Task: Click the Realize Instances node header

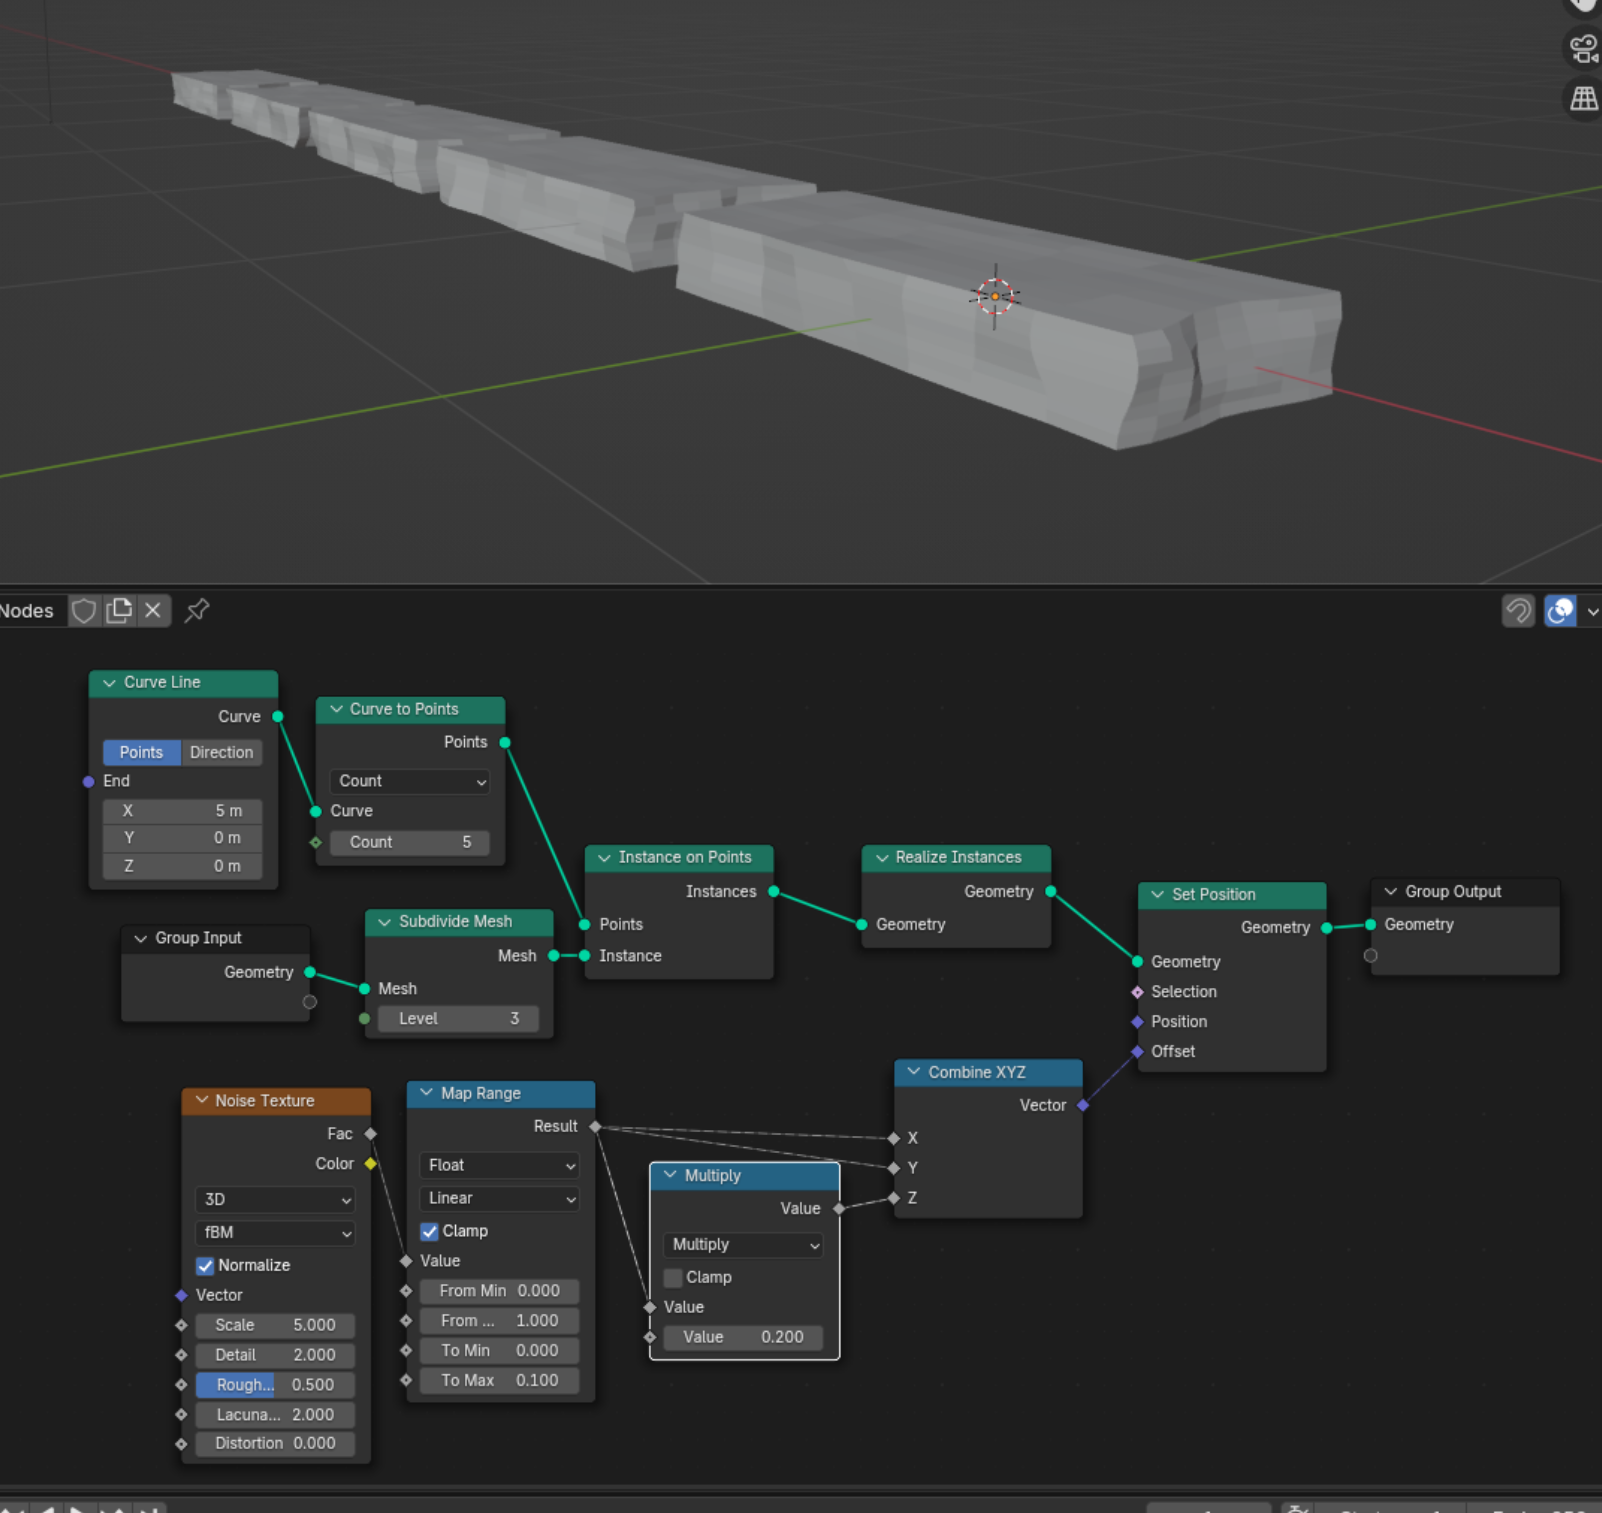Action: [x=958, y=857]
